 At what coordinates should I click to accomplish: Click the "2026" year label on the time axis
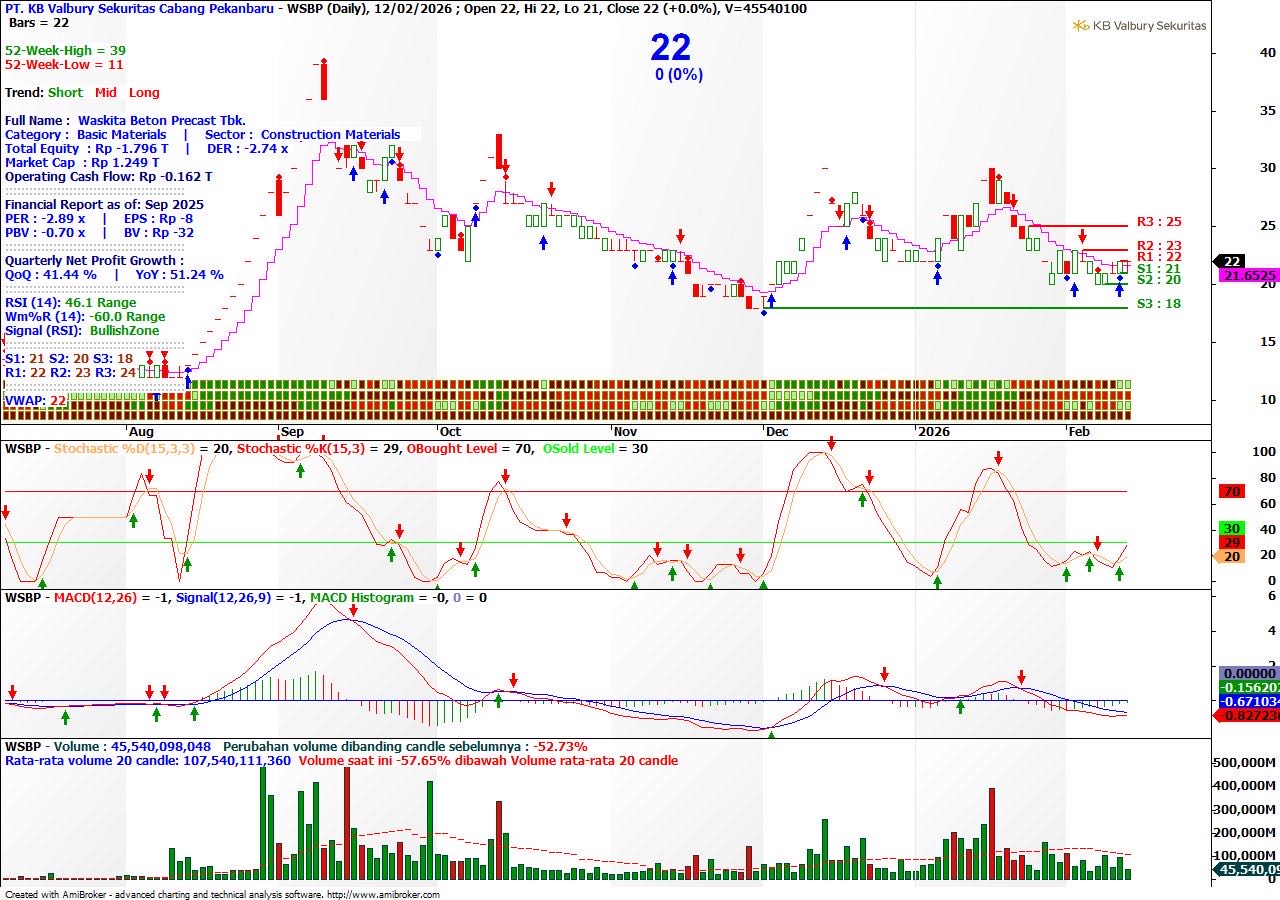934,432
